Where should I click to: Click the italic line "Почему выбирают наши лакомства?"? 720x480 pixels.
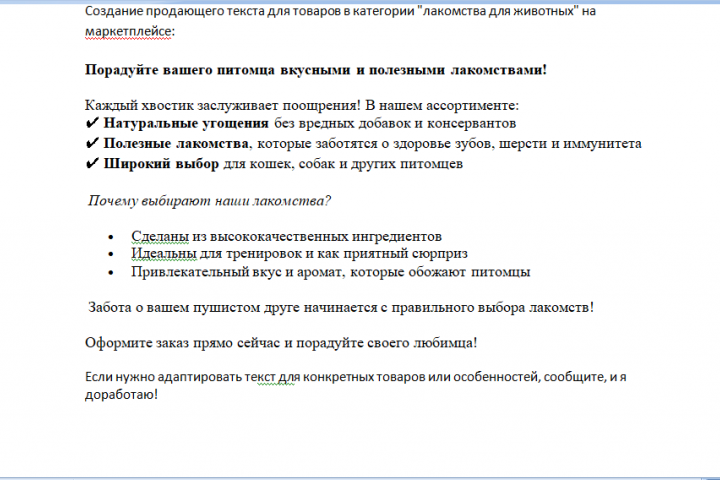tap(209, 201)
